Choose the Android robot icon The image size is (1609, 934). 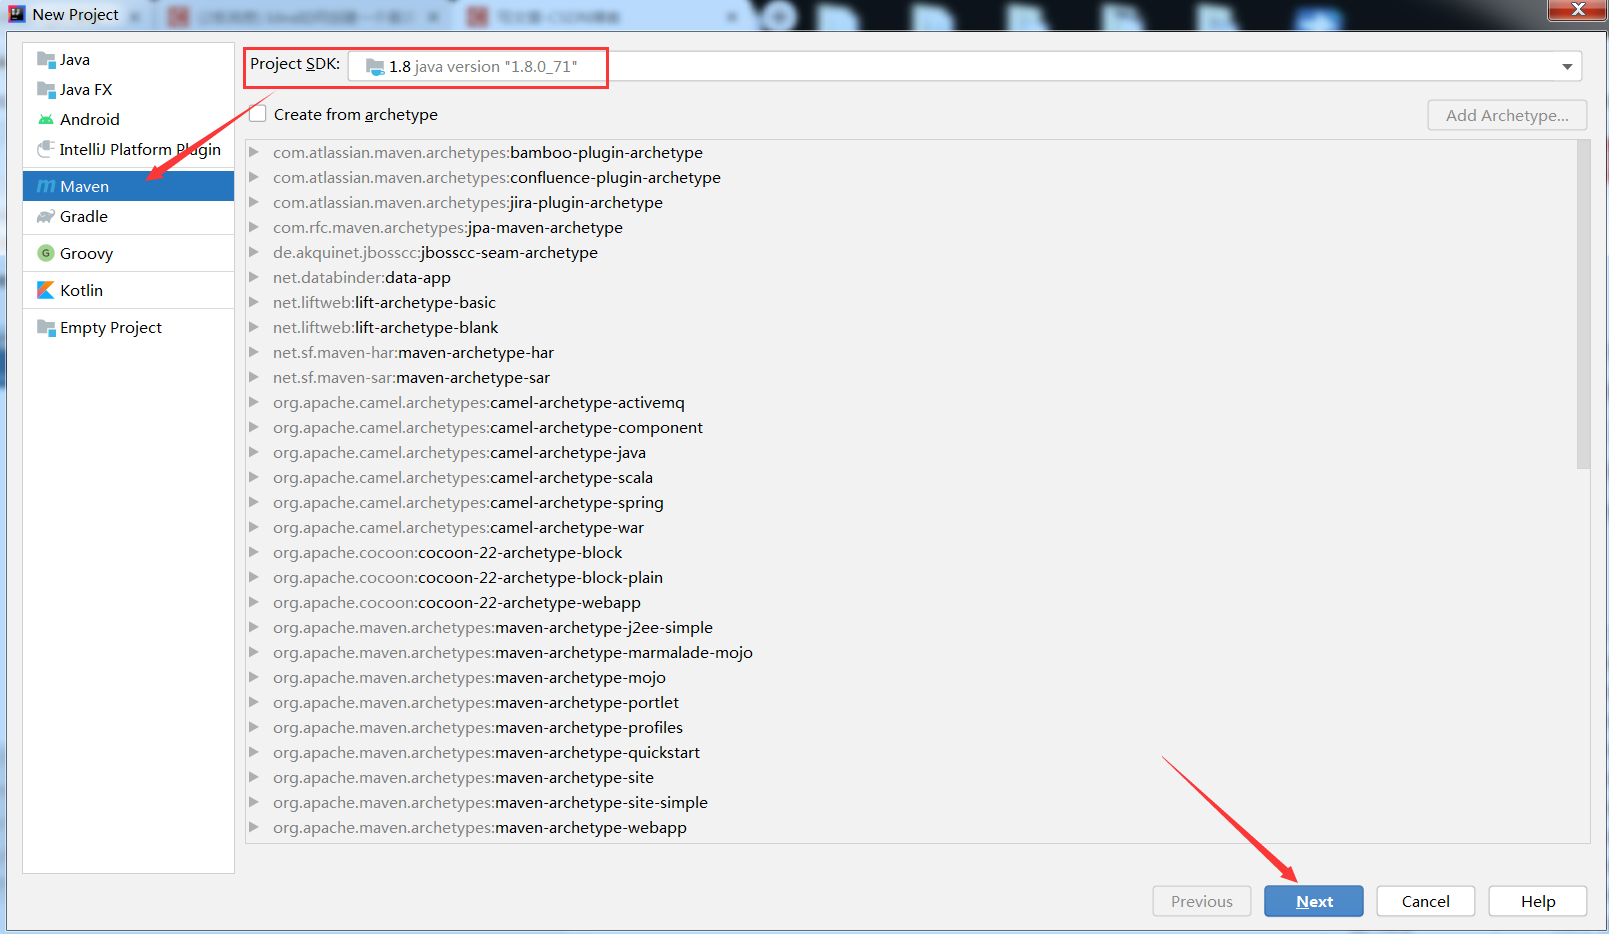(46, 119)
